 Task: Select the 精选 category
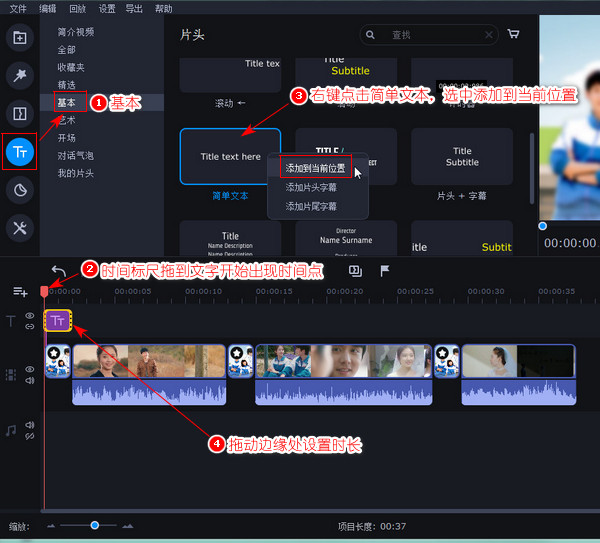pos(67,85)
